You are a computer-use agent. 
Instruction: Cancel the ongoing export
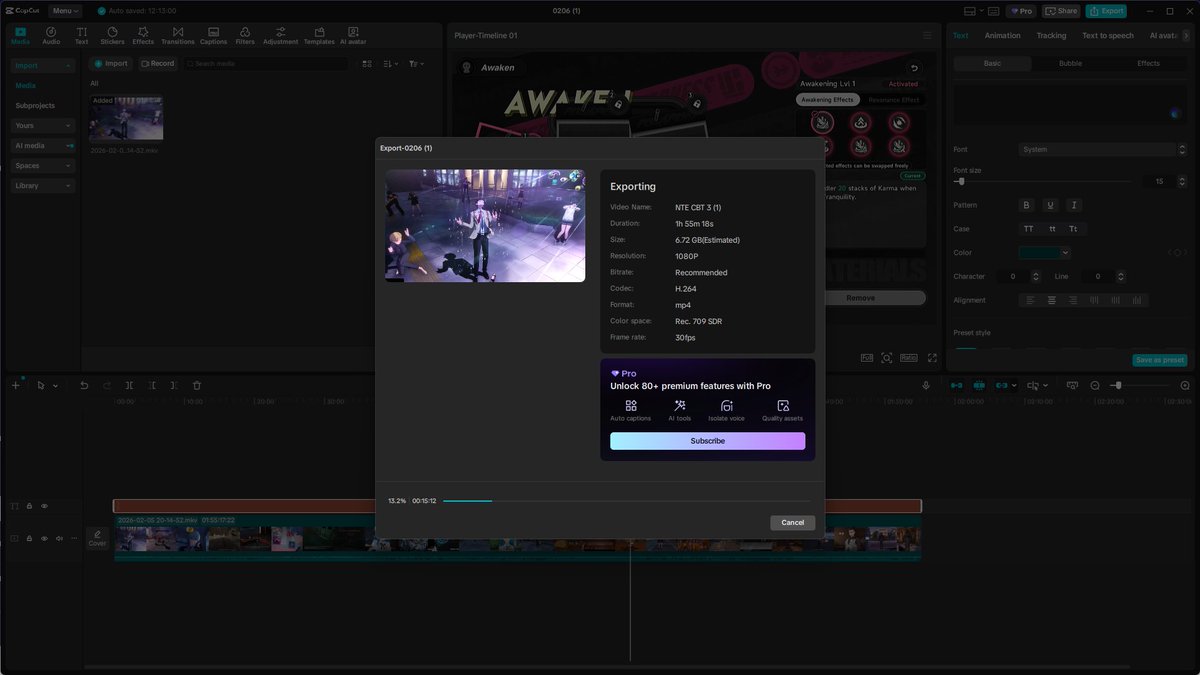793,522
